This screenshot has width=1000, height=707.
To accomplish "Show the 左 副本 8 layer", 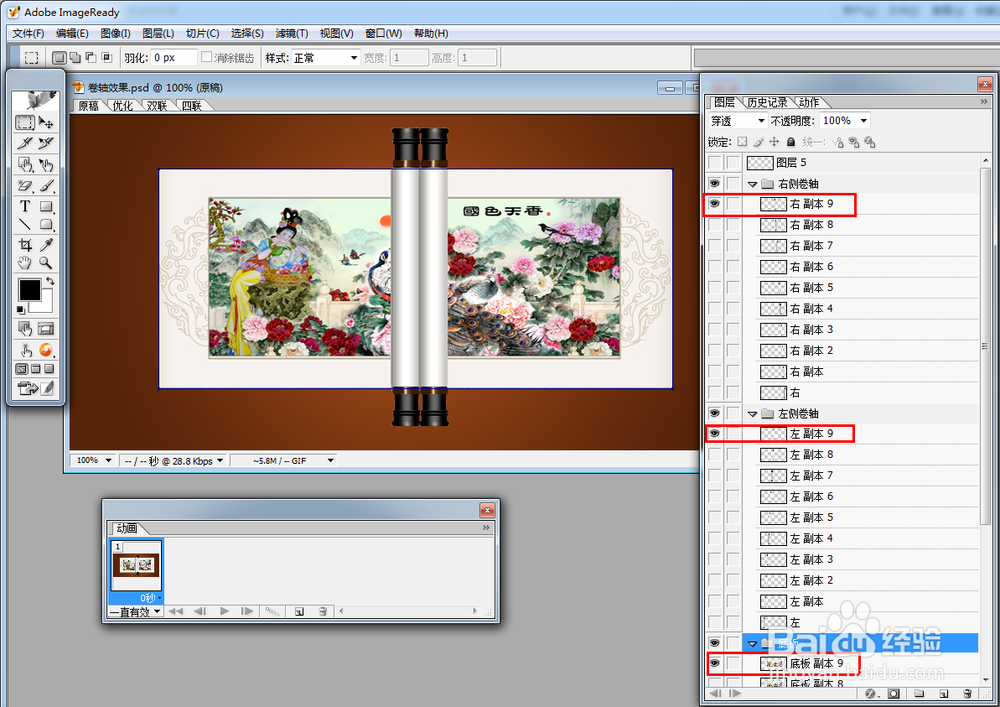I will tap(714, 455).
